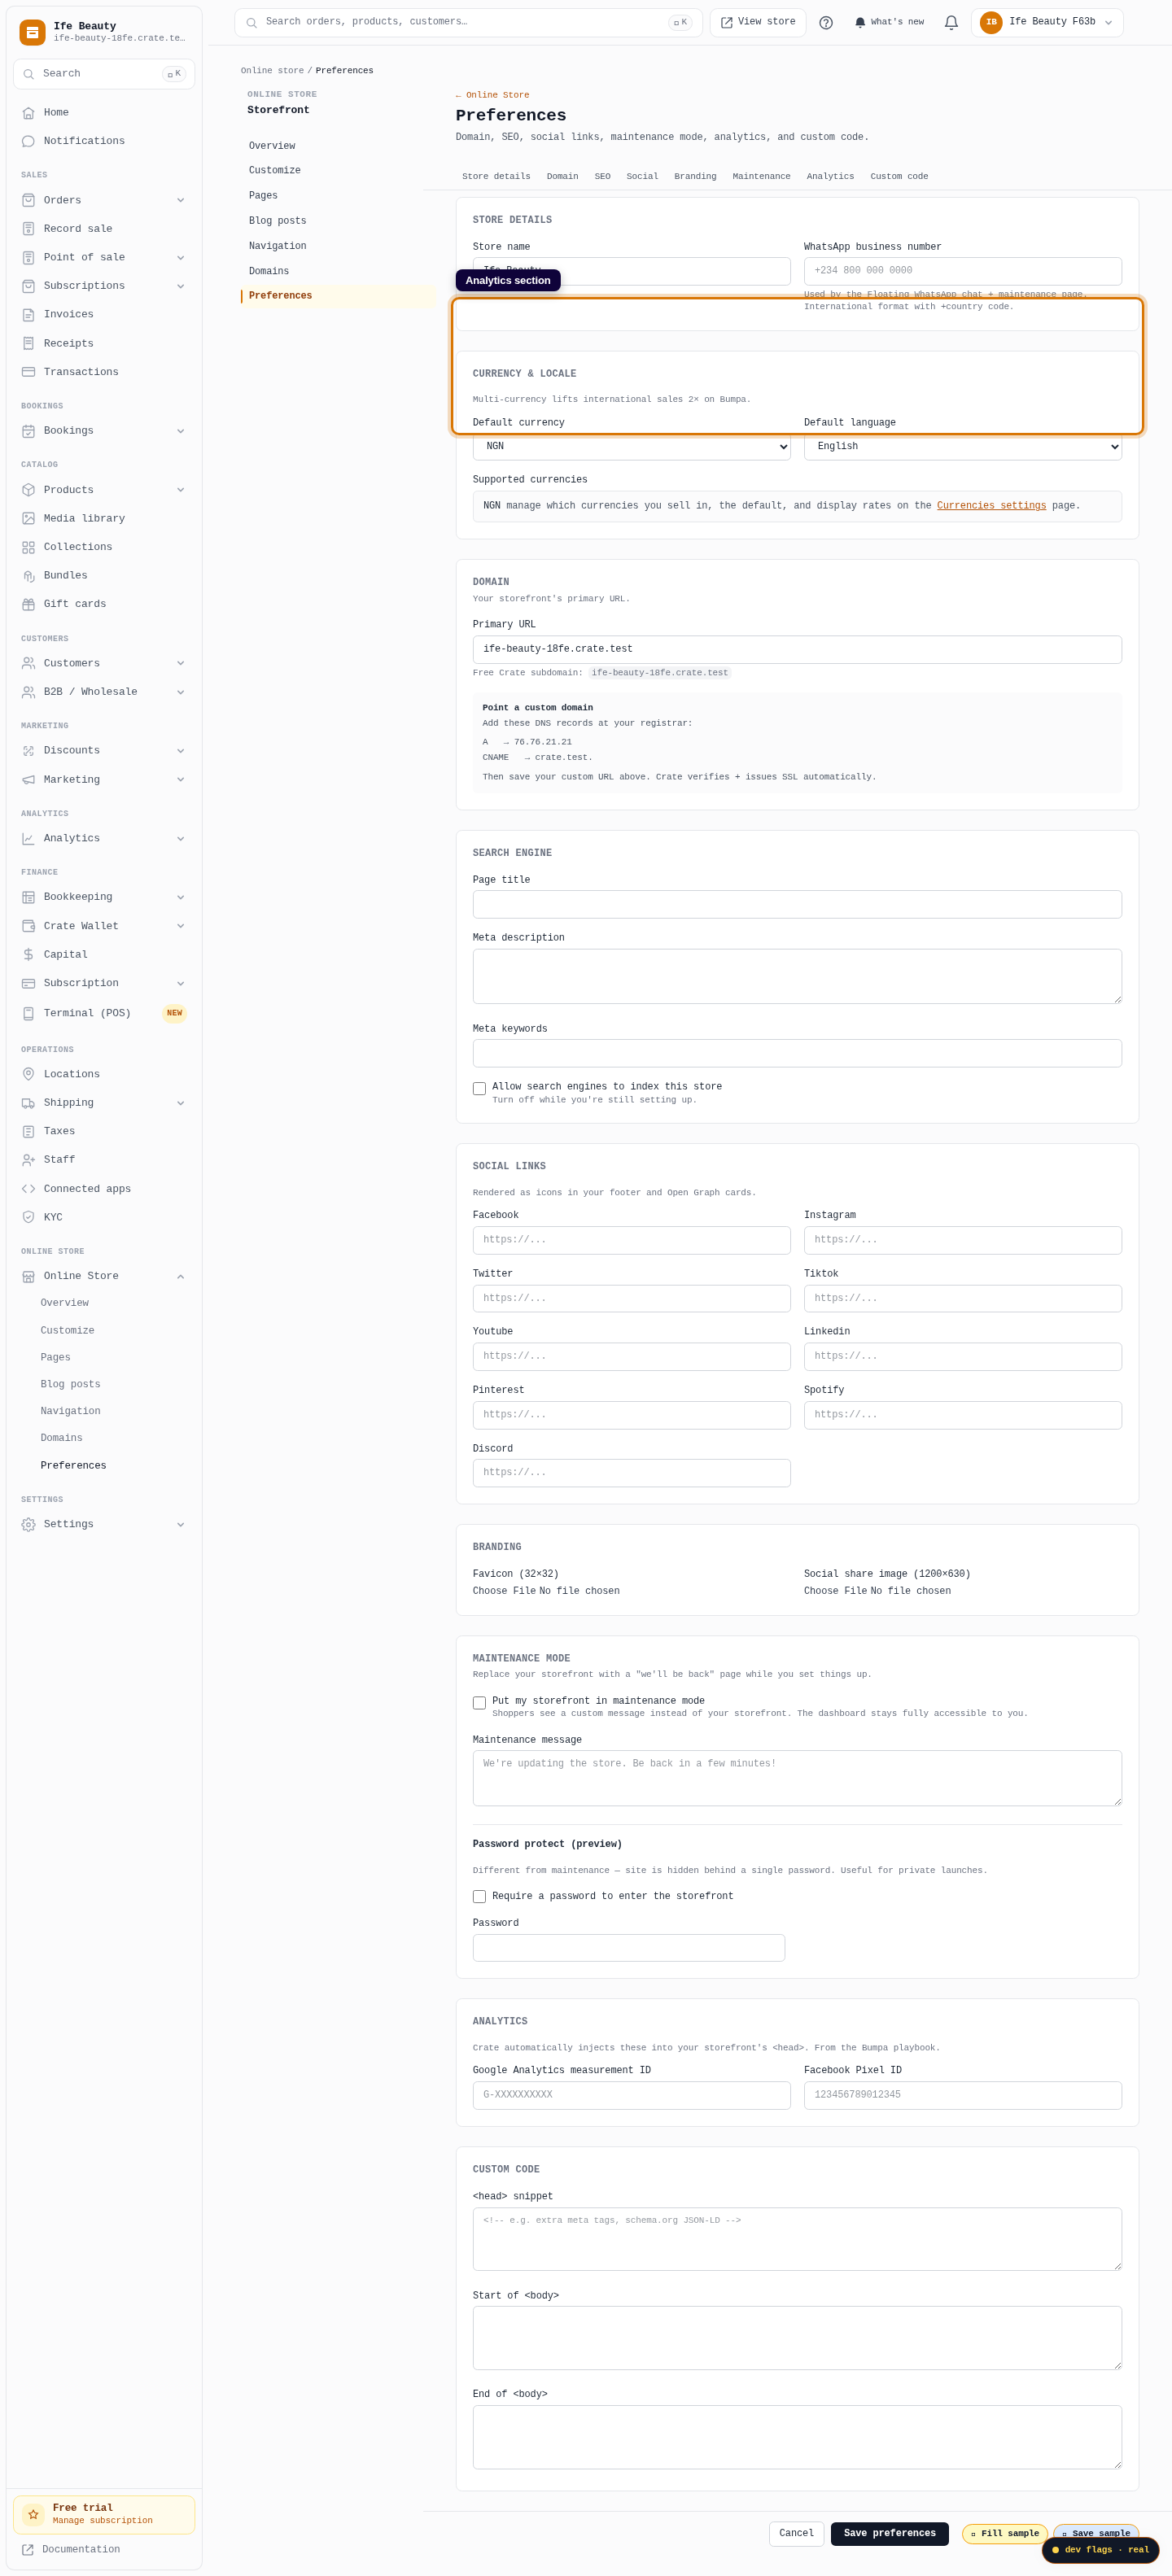The height and width of the screenshot is (2576, 1172).
Task: Click the Home icon in sidebar
Action: point(28,113)
